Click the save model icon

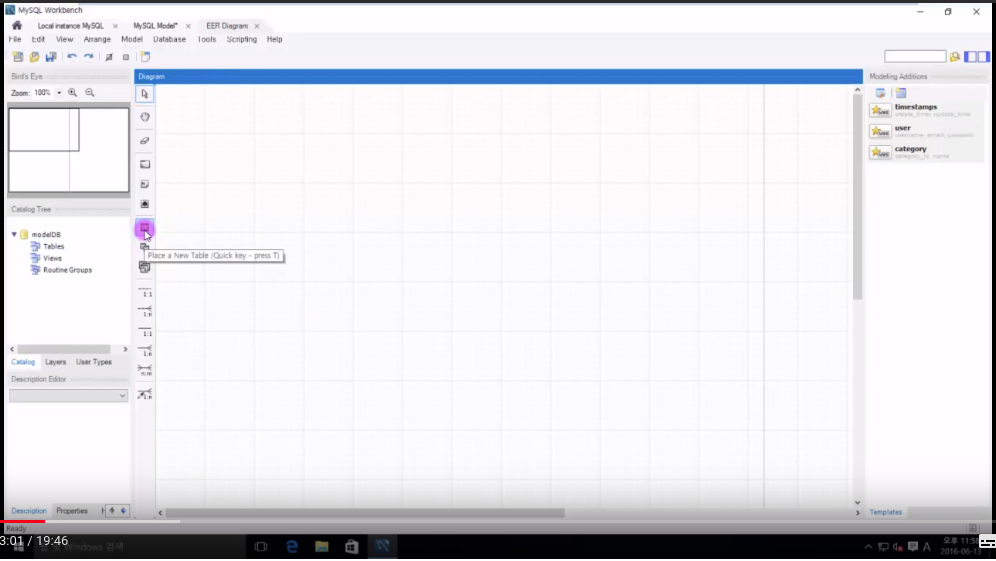(51, 57)
